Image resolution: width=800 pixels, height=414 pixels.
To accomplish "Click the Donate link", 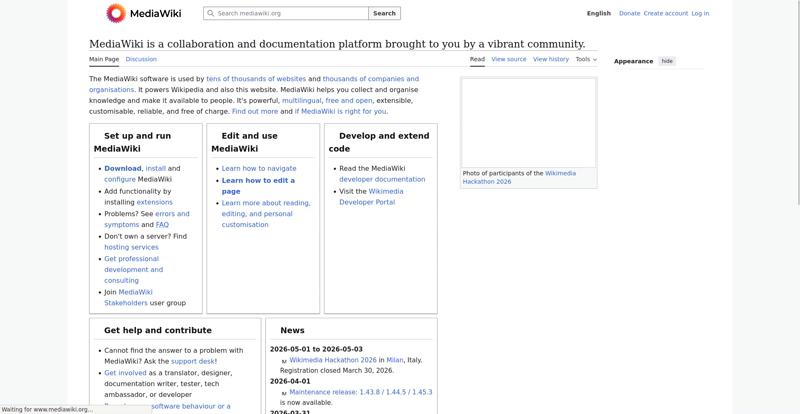I will tap(630, 13).
